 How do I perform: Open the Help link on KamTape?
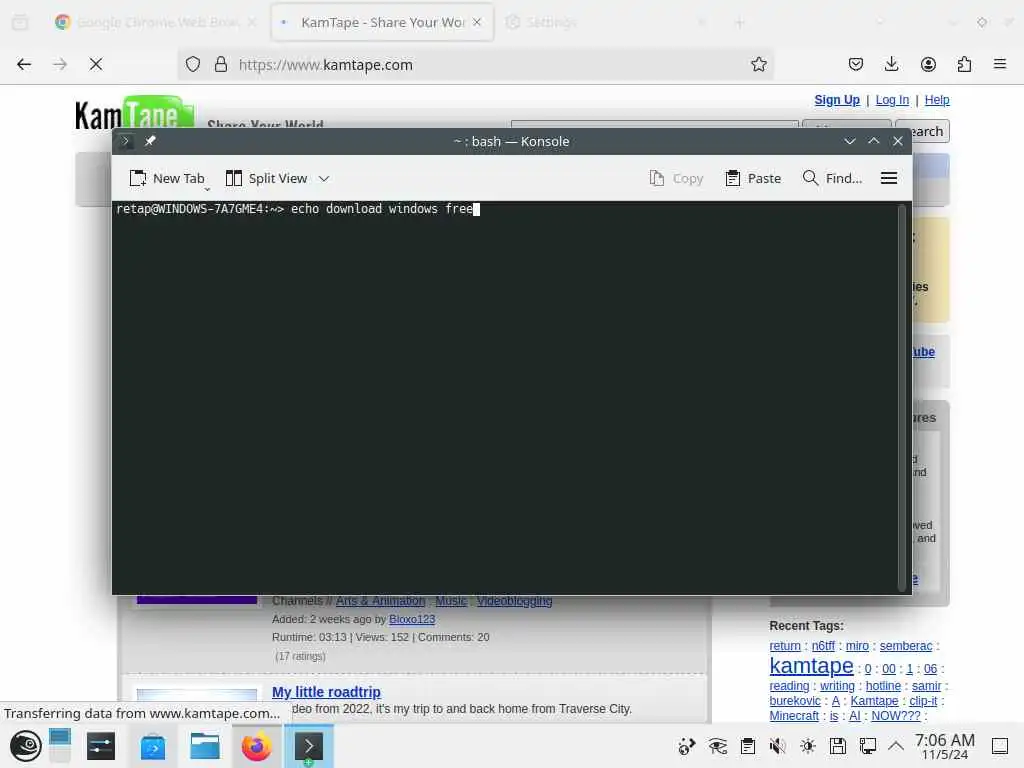[x=936, y=100]
